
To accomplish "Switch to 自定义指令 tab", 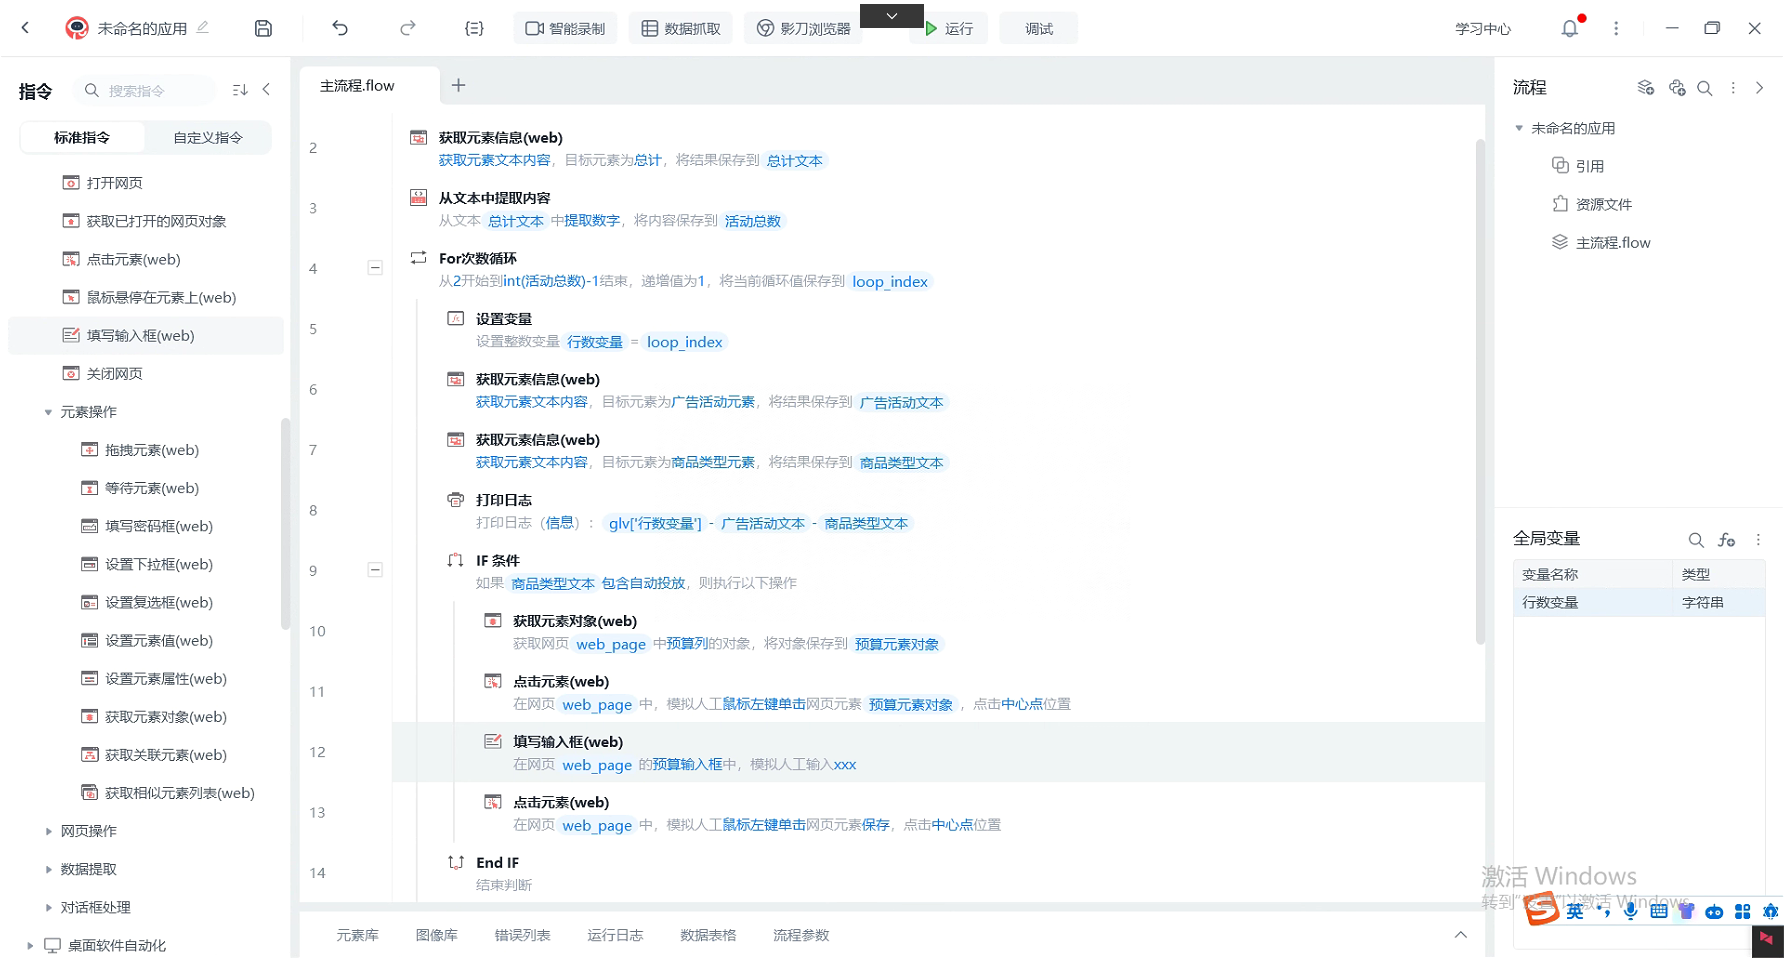I will [x=208, y=137].
